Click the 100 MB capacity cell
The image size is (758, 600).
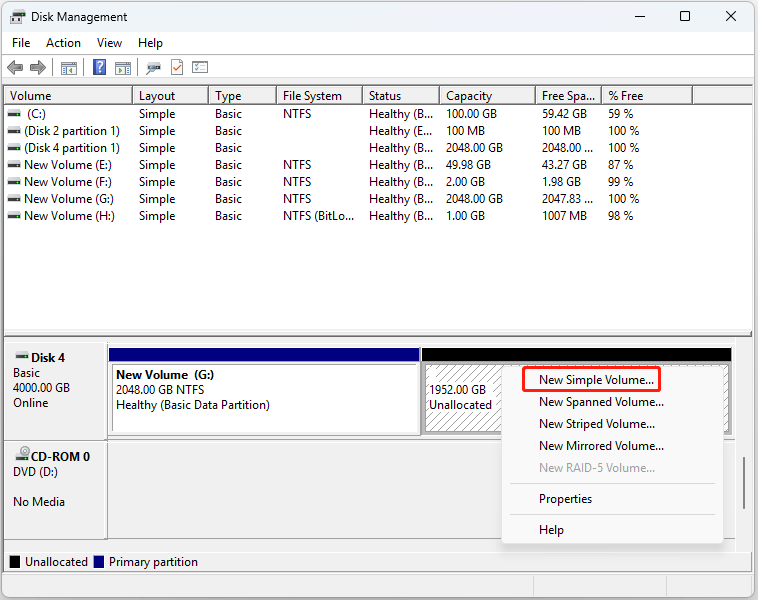point(465,131)
